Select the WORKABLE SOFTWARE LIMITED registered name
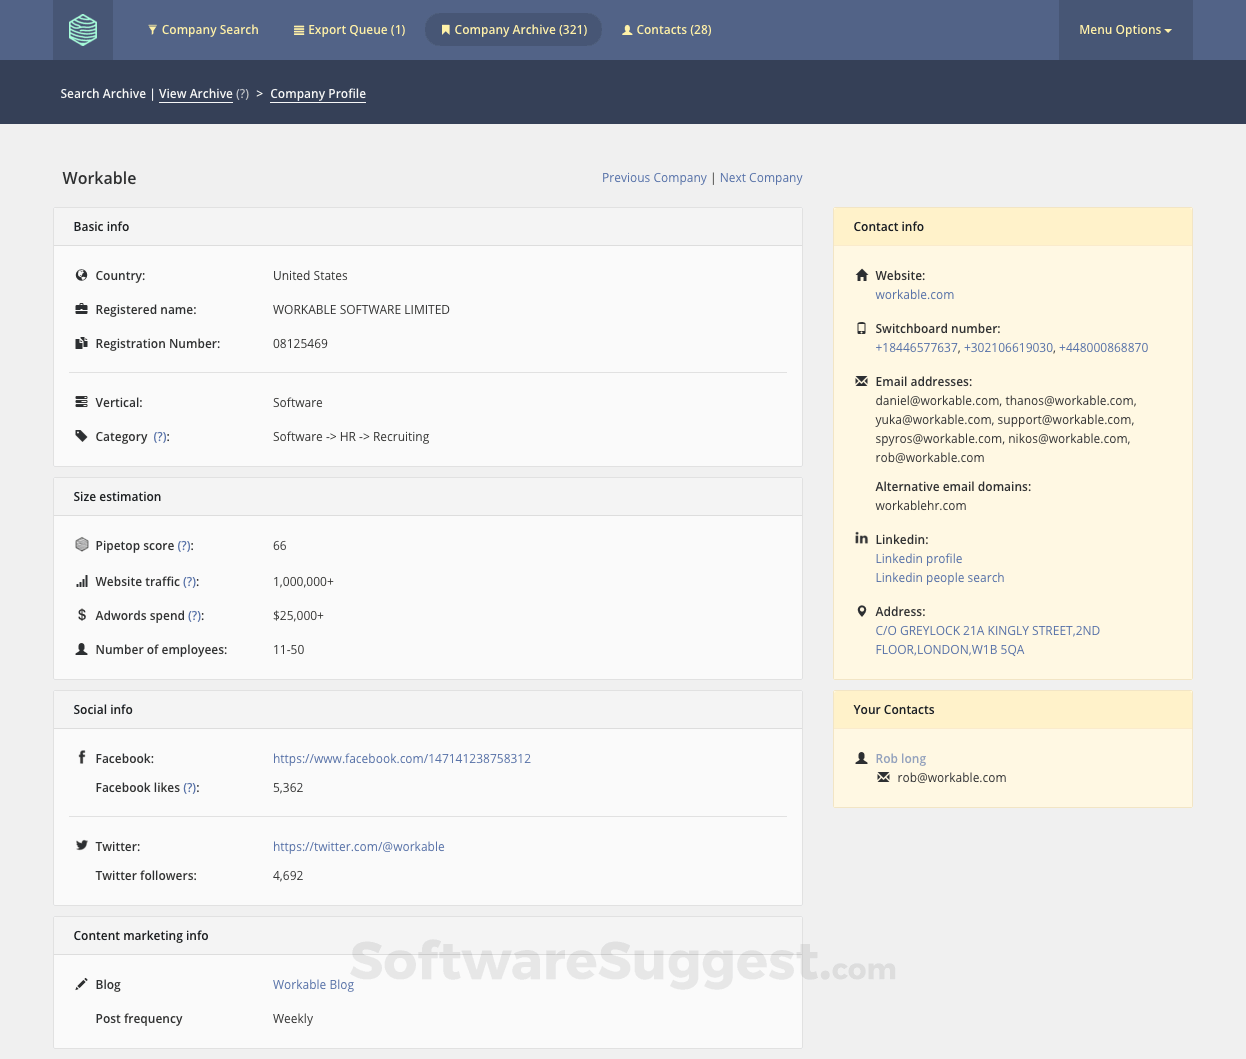The height and width of the screenshot is (1059, 1246). click(x=361, y=310)
